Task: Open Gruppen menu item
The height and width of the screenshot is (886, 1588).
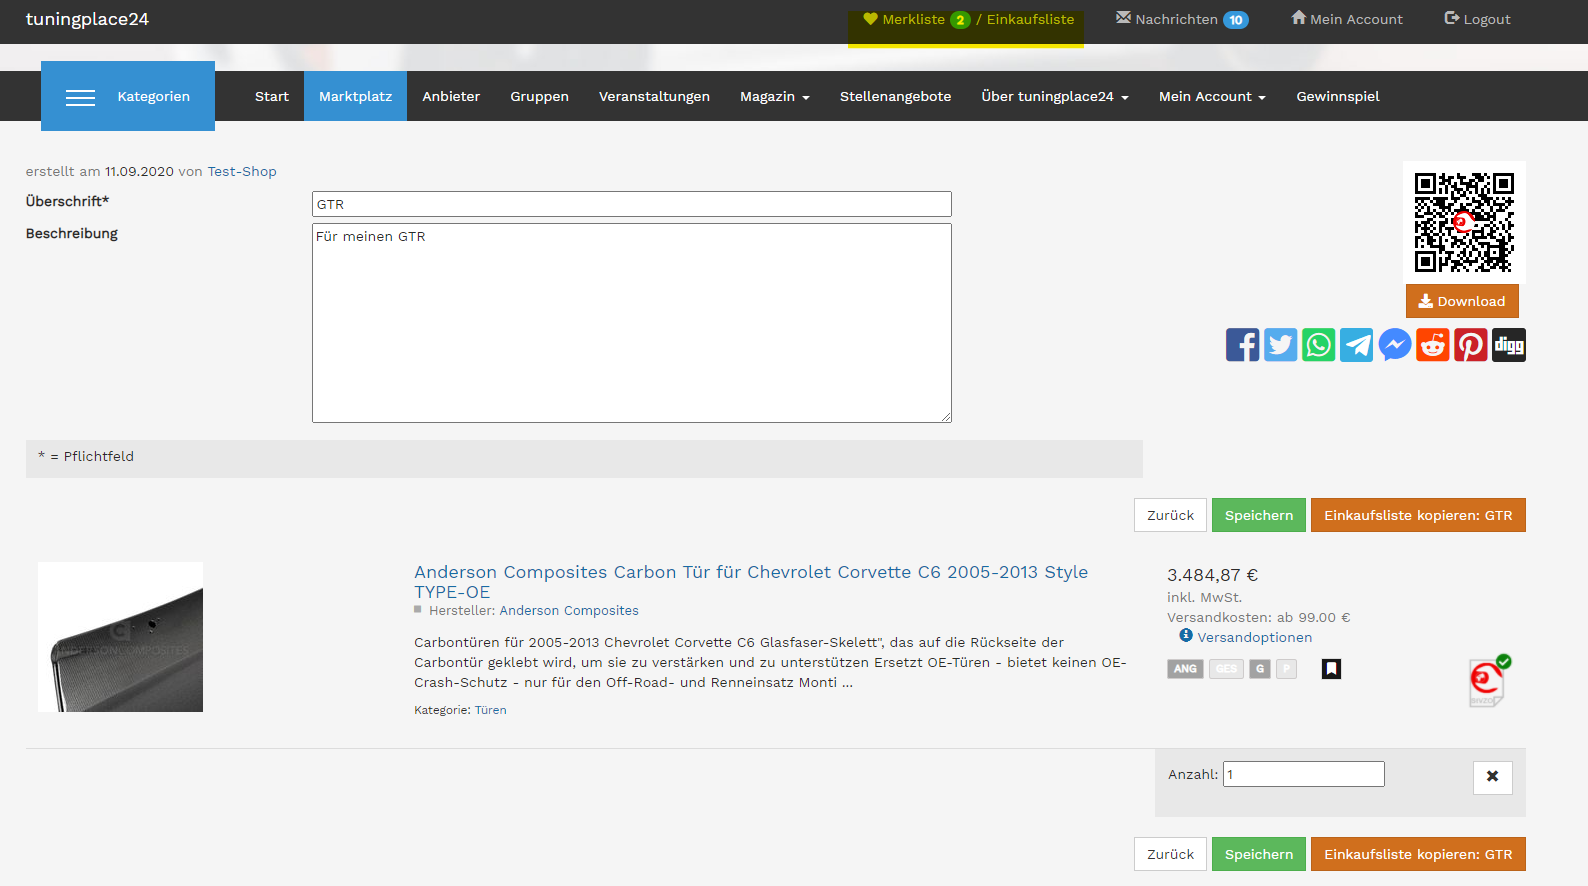Action: click(539, 96)
